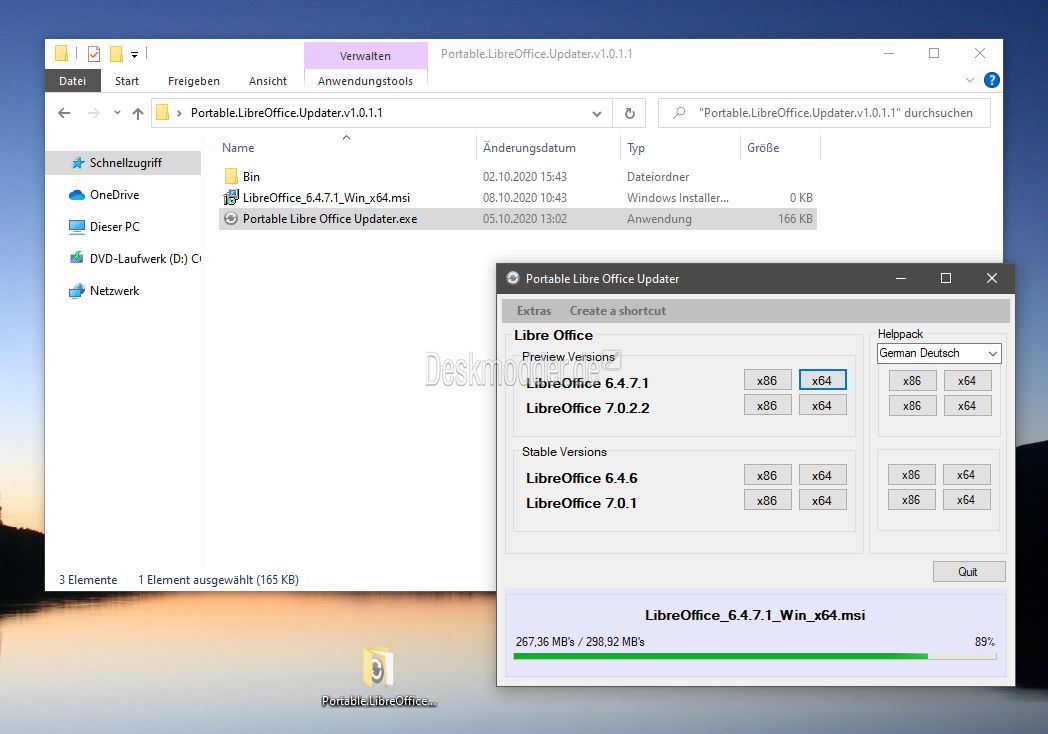The image size is (1048, 734).
Task: Click the Updater title bar app icon
Action: tap(513, 278)
